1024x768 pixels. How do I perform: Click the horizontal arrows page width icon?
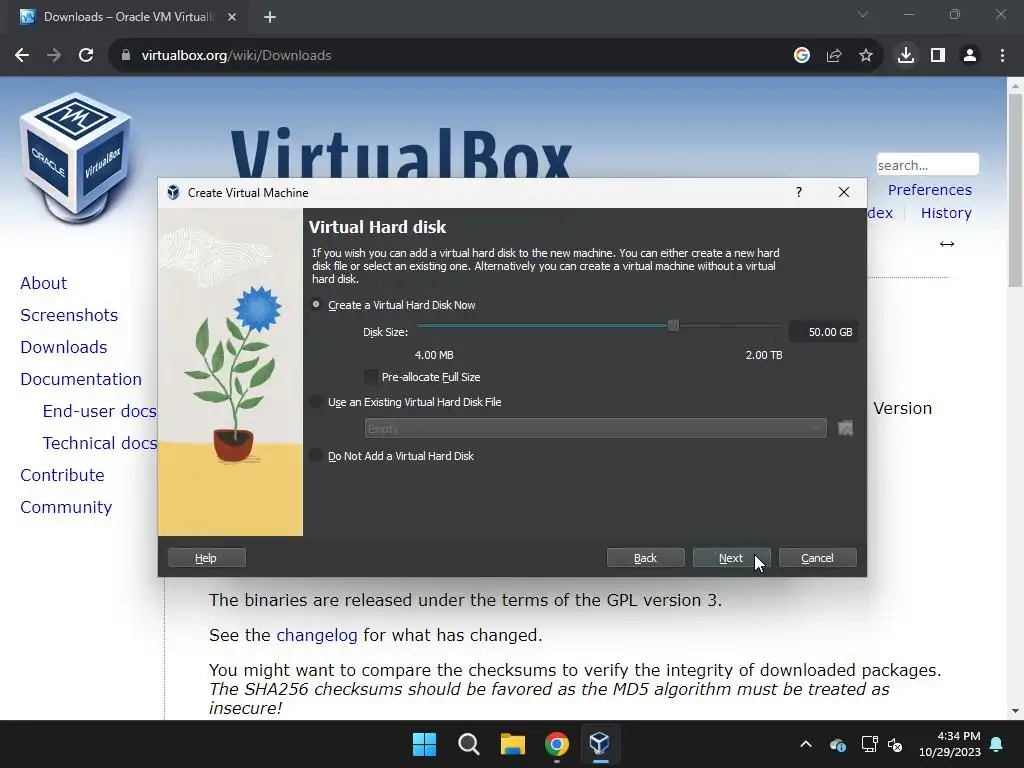pos(947,244)
